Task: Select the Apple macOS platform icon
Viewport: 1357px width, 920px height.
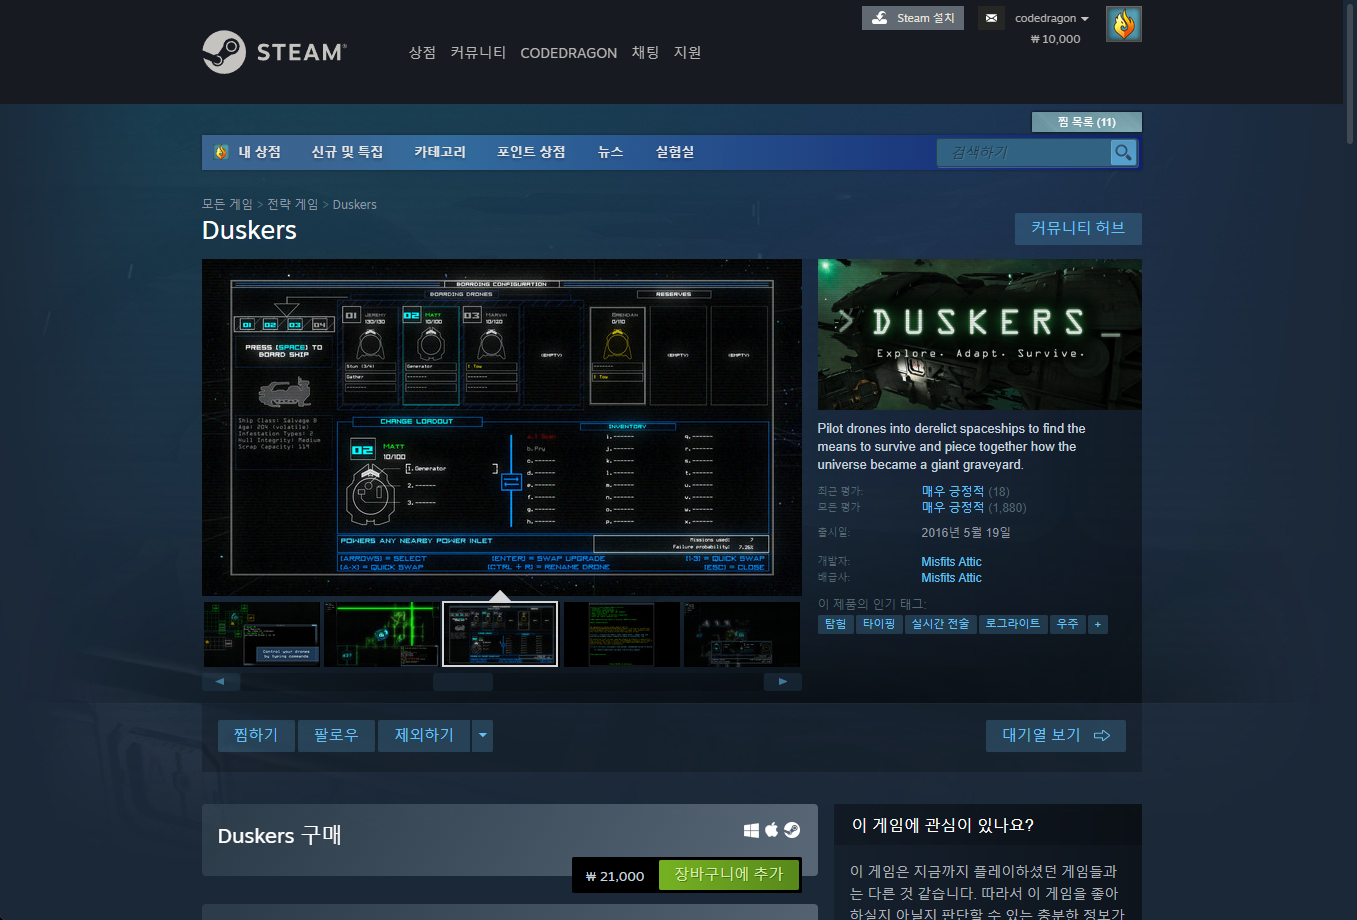Action: [x=772, y=830]
